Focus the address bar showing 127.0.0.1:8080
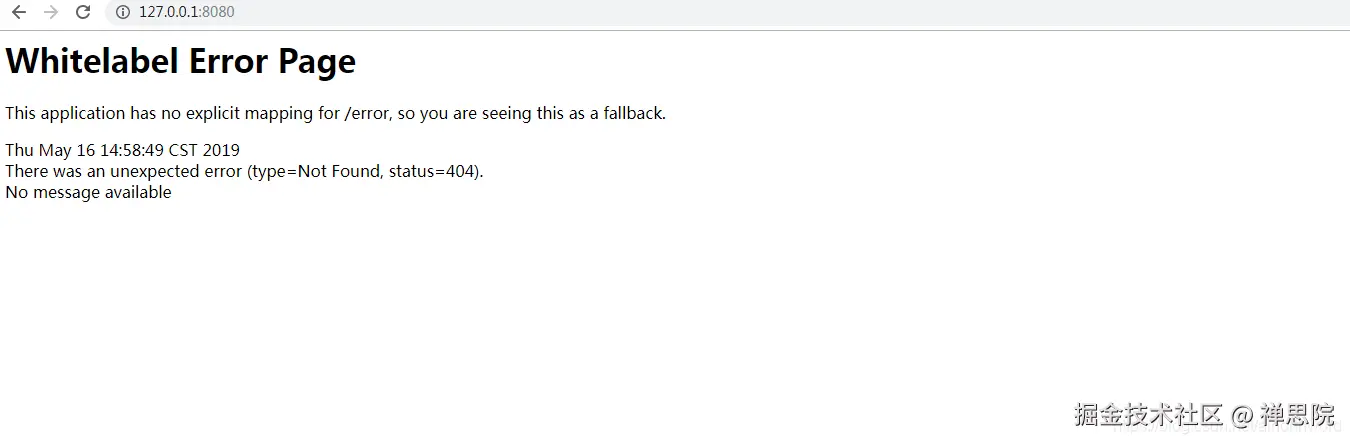1350x444 pixels. (600, 12)
